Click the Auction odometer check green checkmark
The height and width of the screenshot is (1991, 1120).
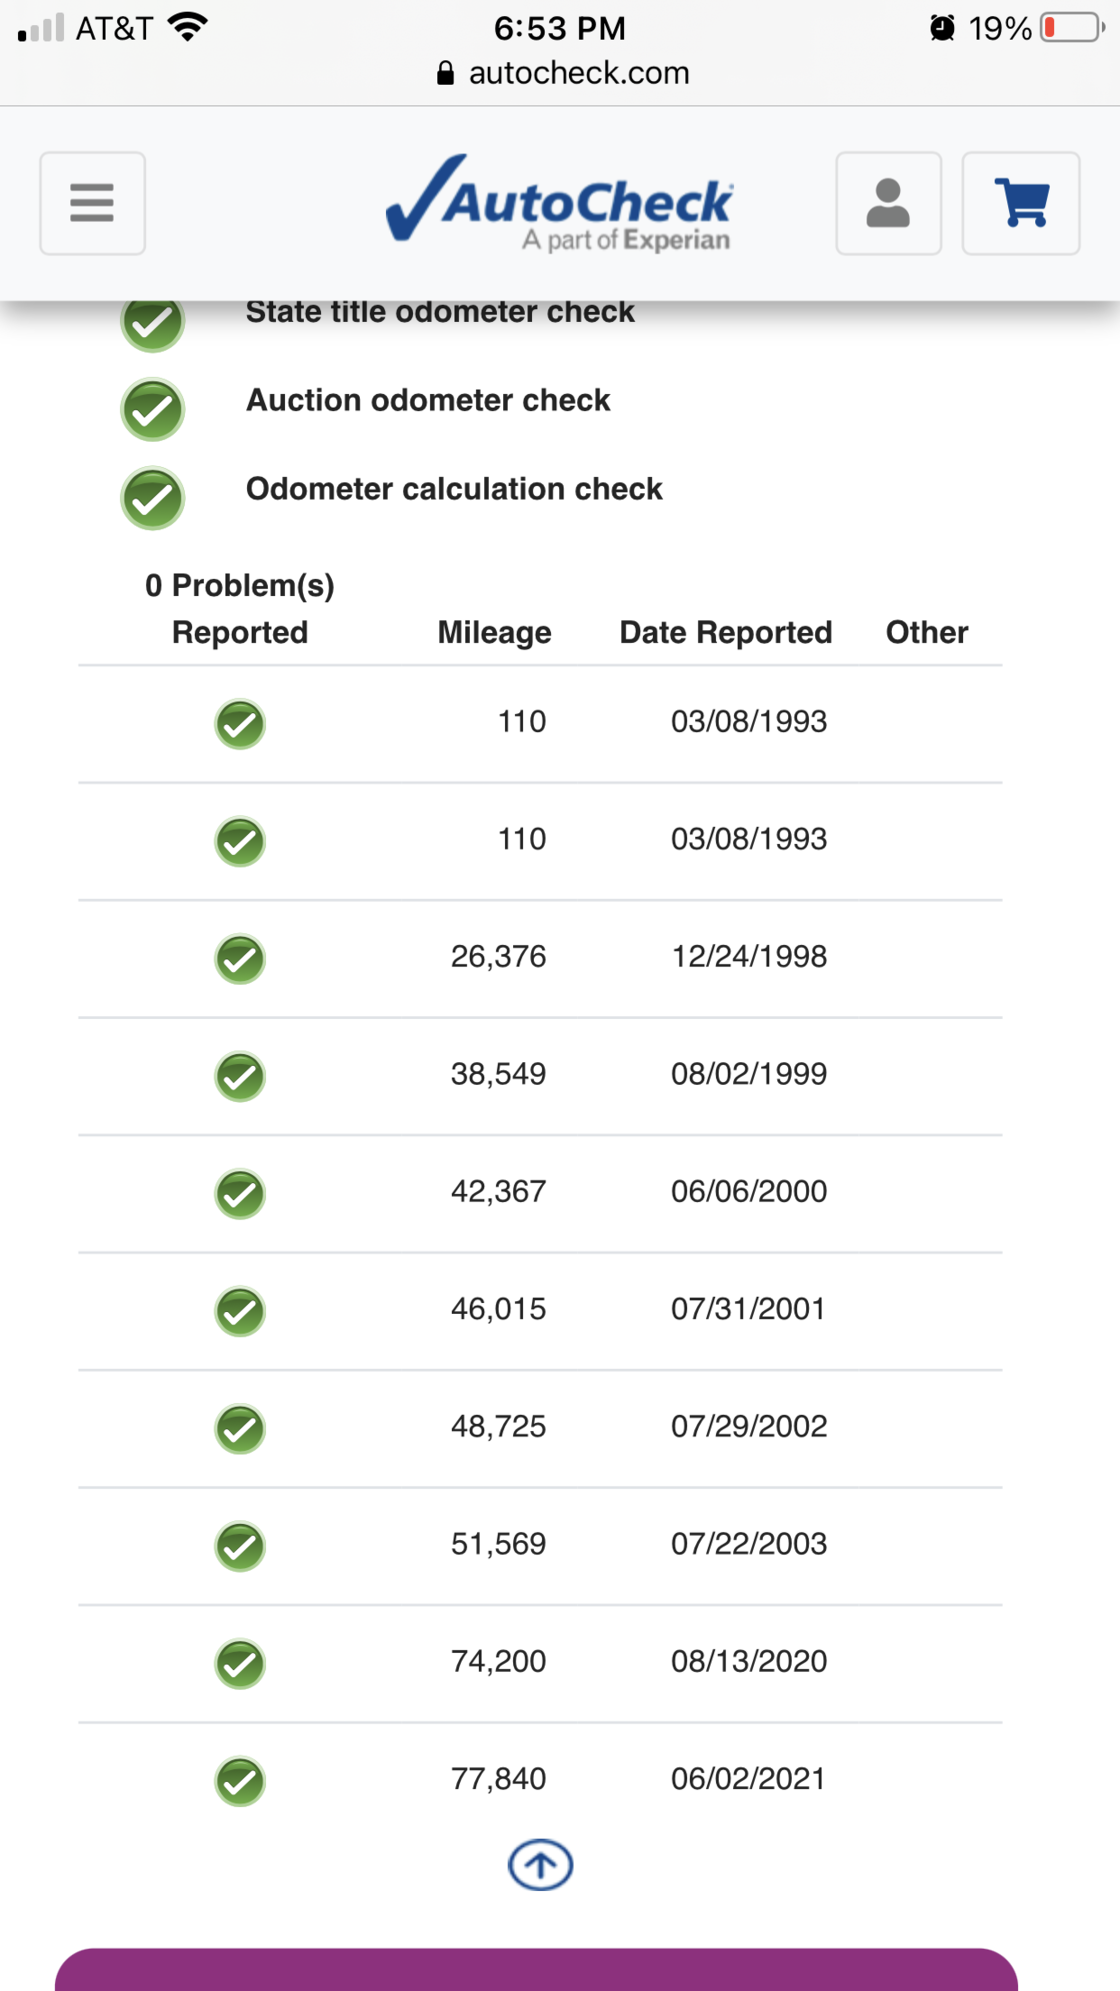[x=153, y=410]
